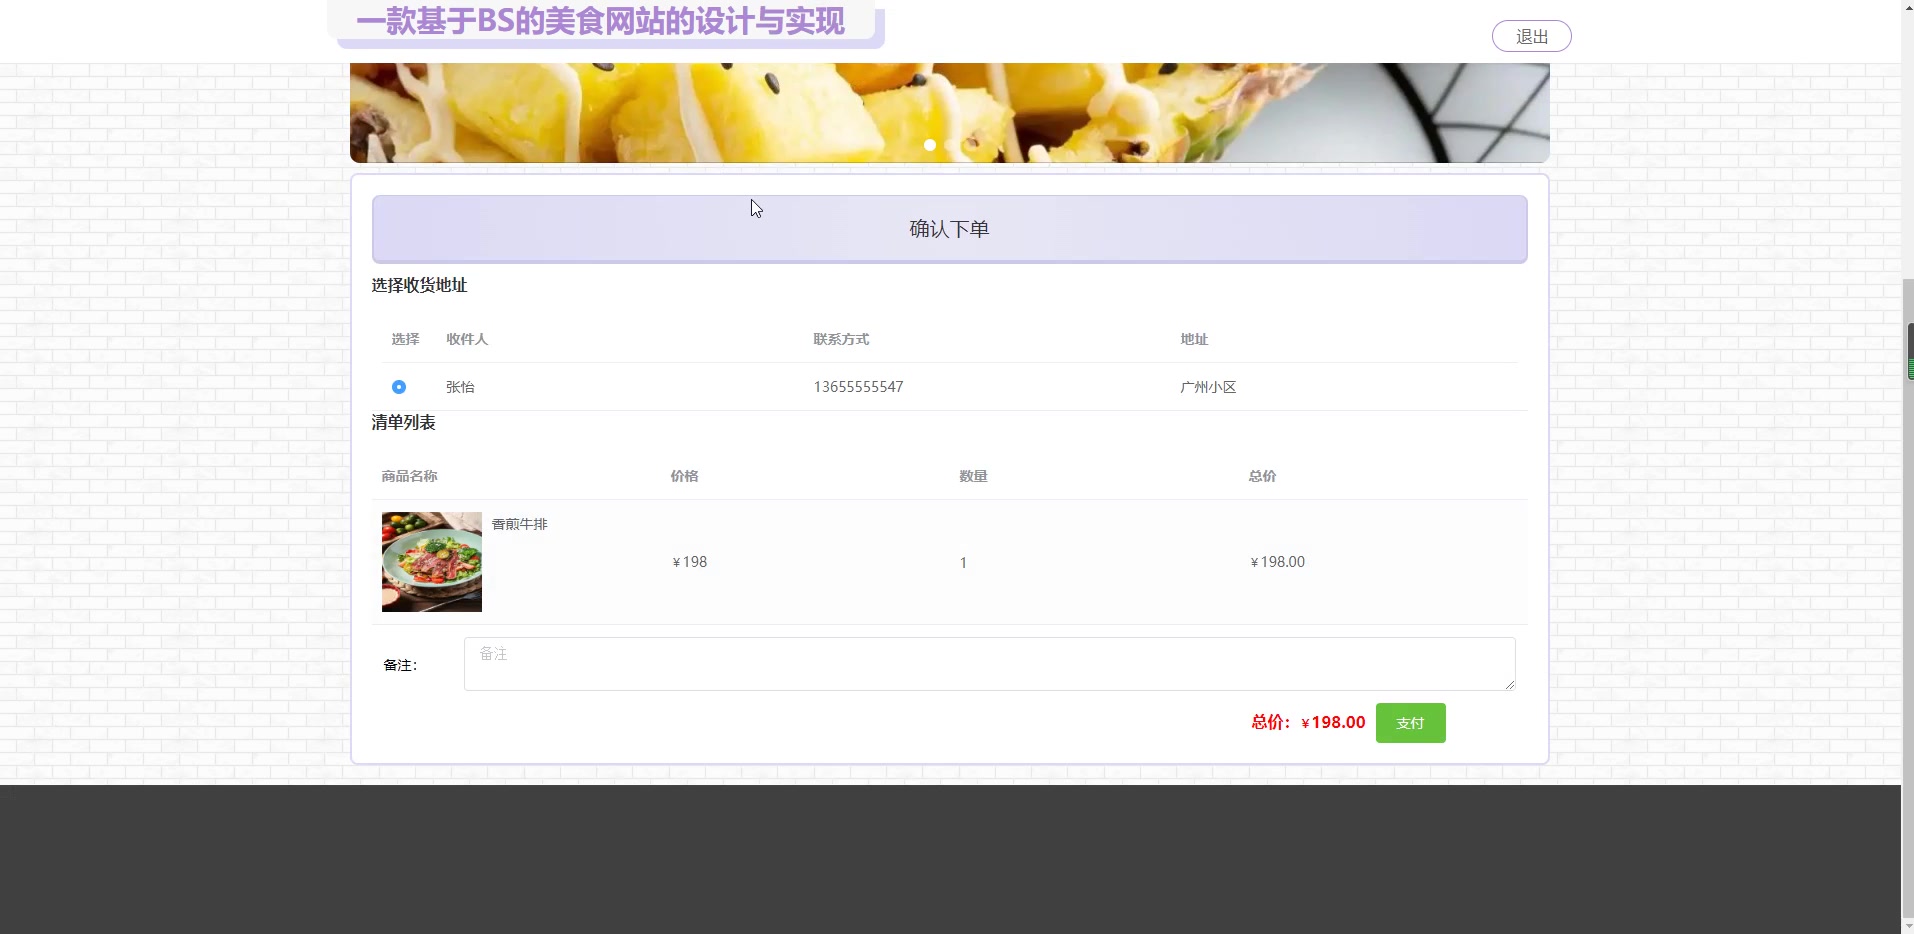Select the shipping address for 张怡
Screen dimensions: 1914x934
click(398, 387)
